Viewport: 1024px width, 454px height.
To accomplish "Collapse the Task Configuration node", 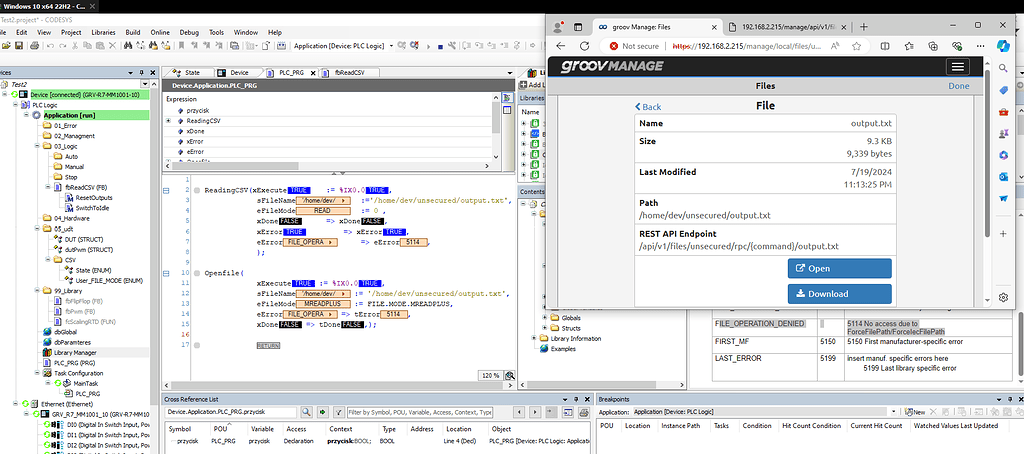I will 37,373.
